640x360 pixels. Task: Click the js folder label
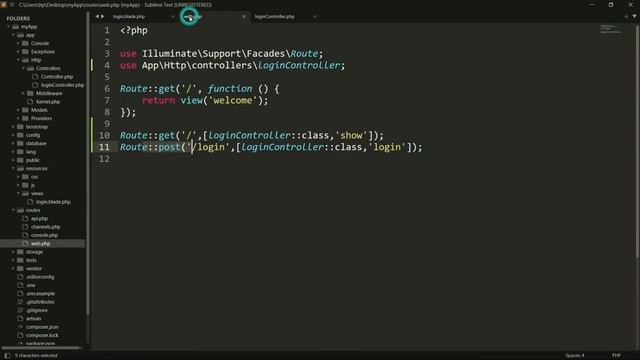click(x=33, y=185)
